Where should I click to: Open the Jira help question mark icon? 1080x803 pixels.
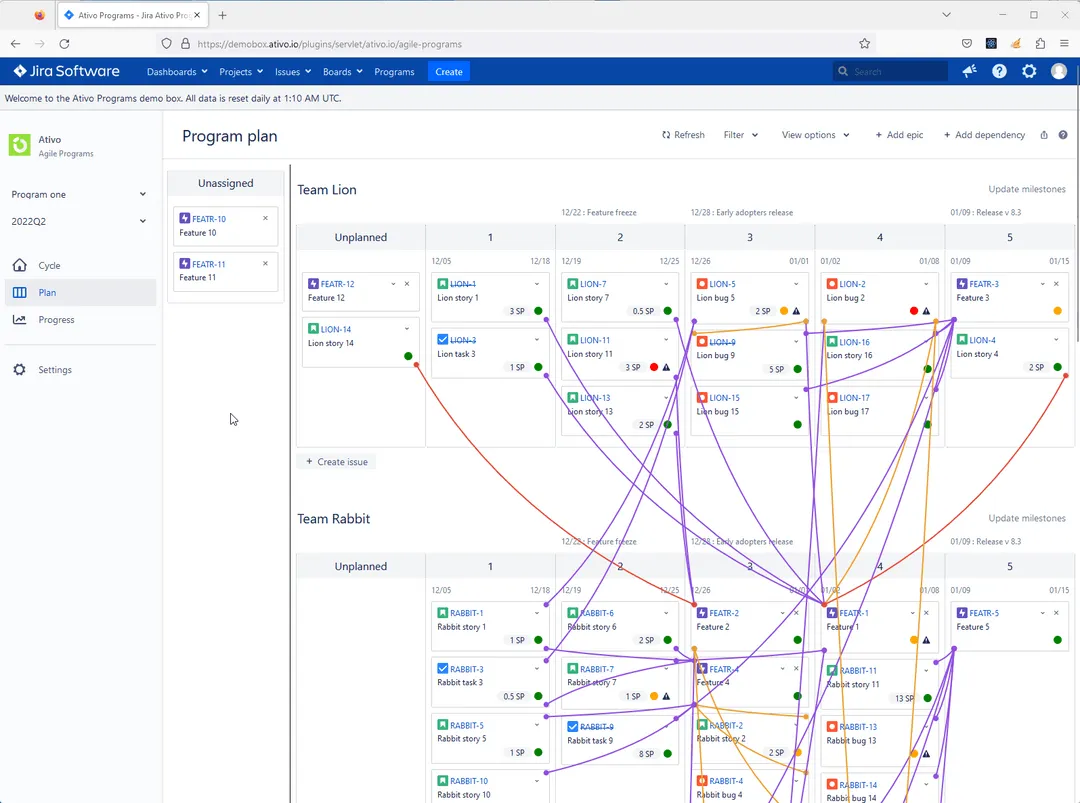point(999,71)
